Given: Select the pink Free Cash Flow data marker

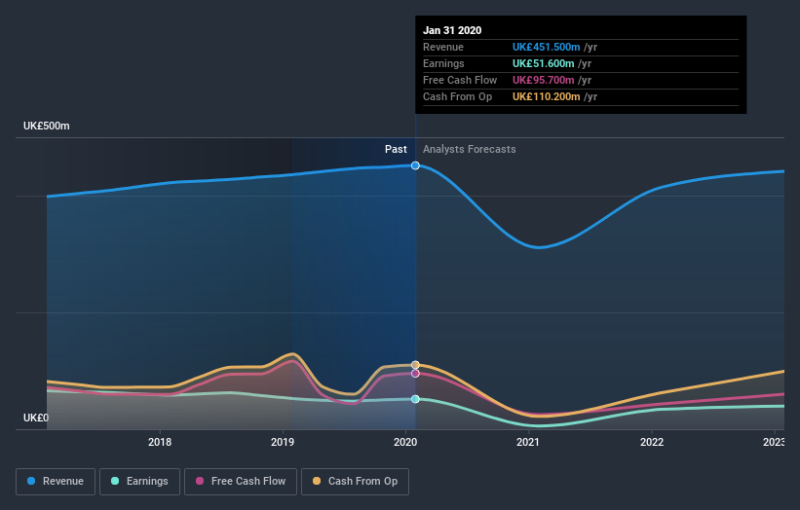Looking at the screenshot, I should click(x=415, y=373).
